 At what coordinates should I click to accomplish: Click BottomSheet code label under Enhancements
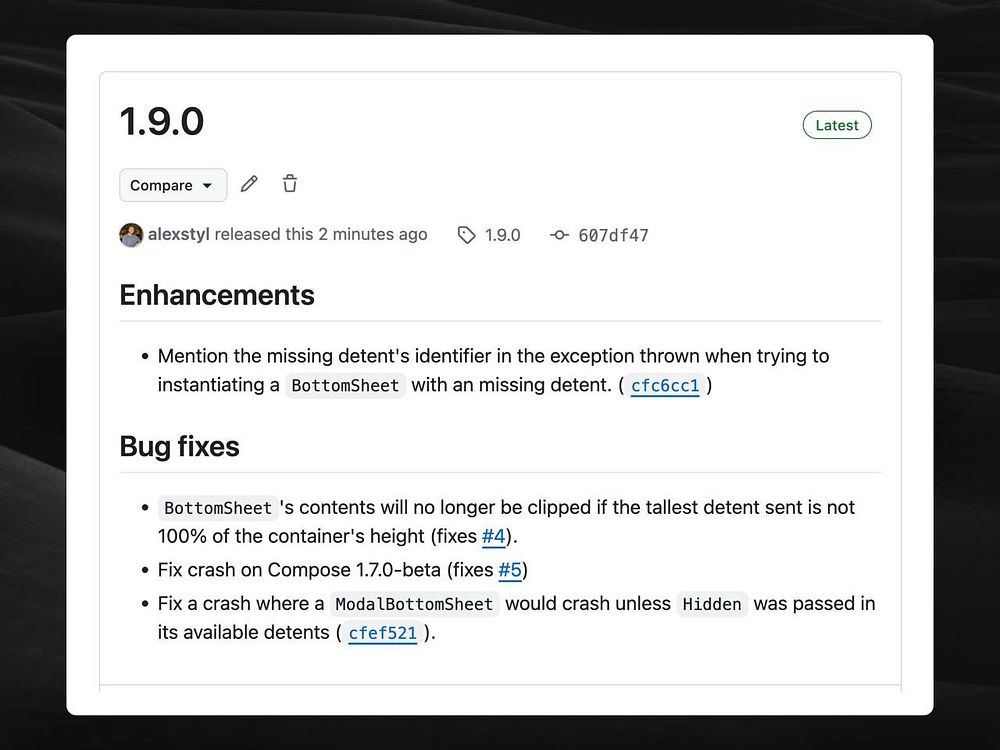point(345,386)
